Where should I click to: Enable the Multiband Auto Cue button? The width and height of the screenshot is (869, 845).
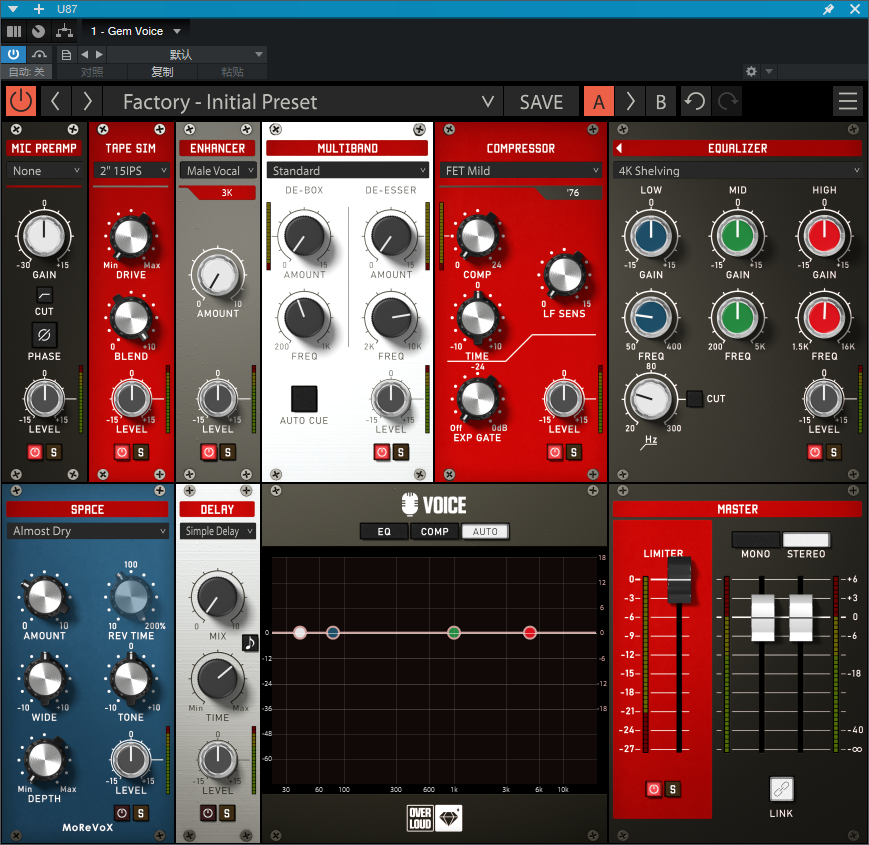click(304, 398)
